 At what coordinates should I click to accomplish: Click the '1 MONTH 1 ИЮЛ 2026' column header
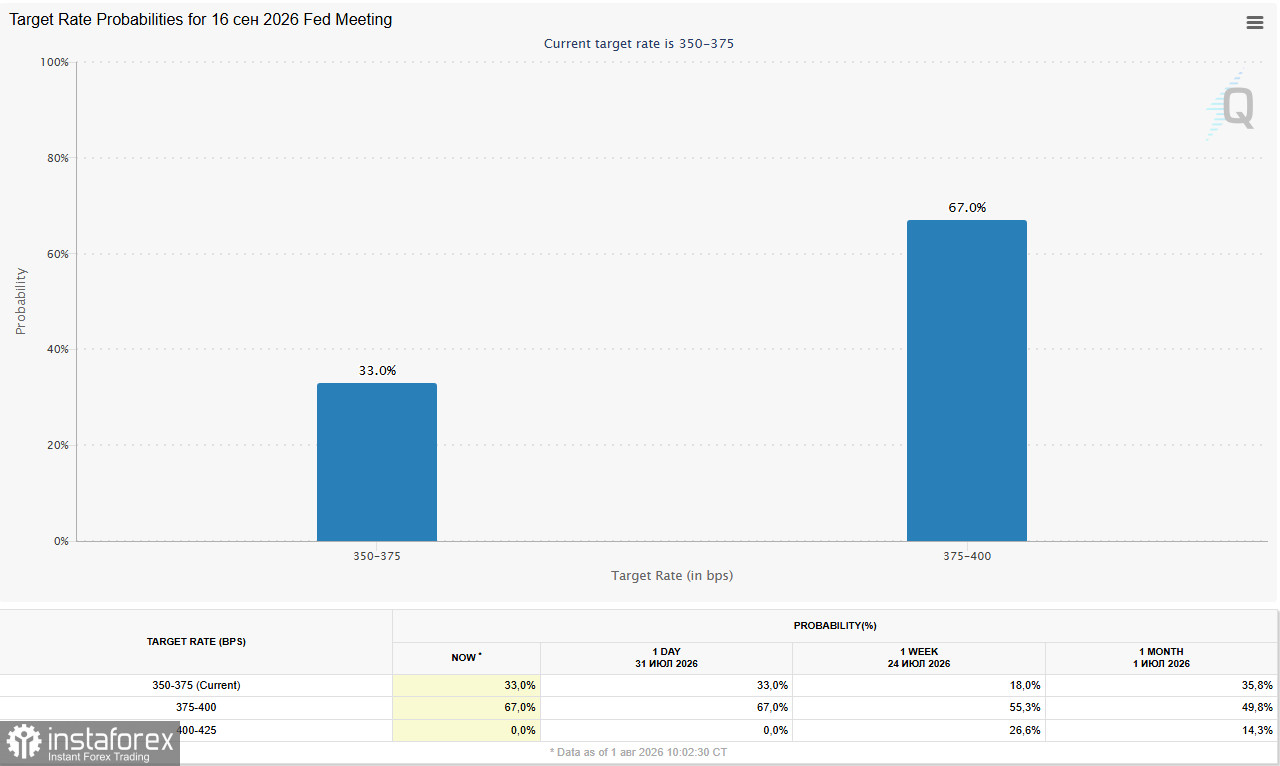click(1162, 658)
